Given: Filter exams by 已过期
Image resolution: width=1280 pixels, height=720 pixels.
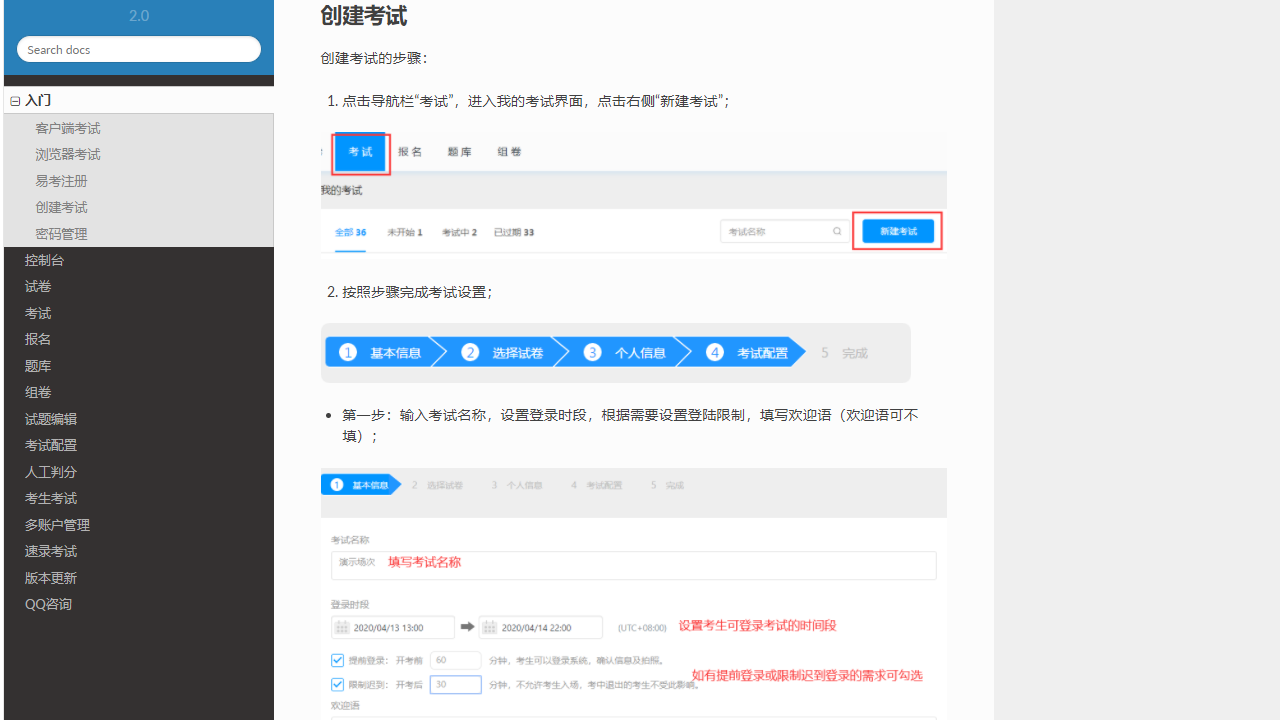Looking at the screenshot, I should (510, 231).
